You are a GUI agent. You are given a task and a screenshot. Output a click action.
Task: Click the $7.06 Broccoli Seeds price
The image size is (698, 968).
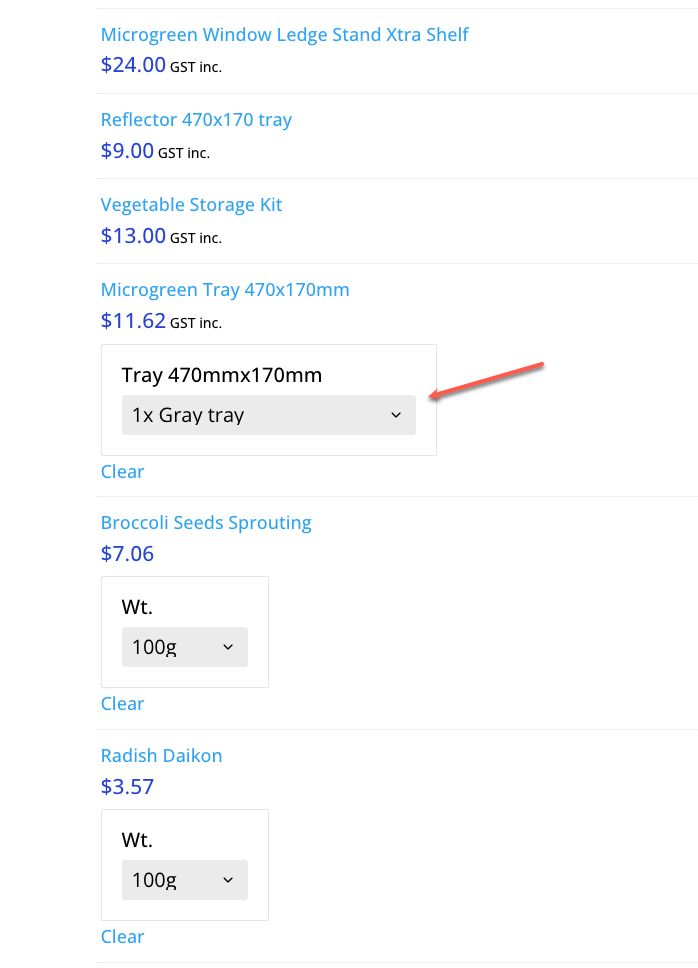127,554
